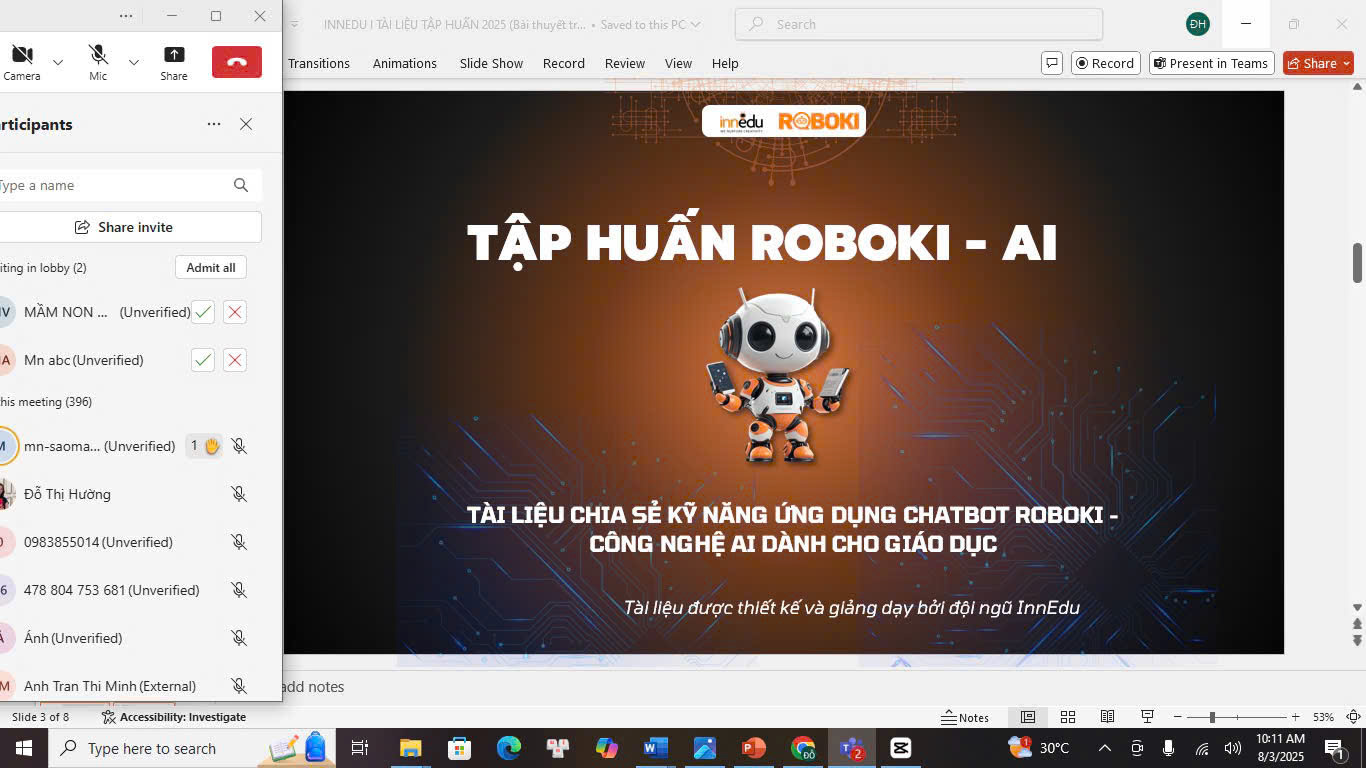Open camera options dropdown arrow
This screenshot has height=768, width=1366.
coord(58,62)
